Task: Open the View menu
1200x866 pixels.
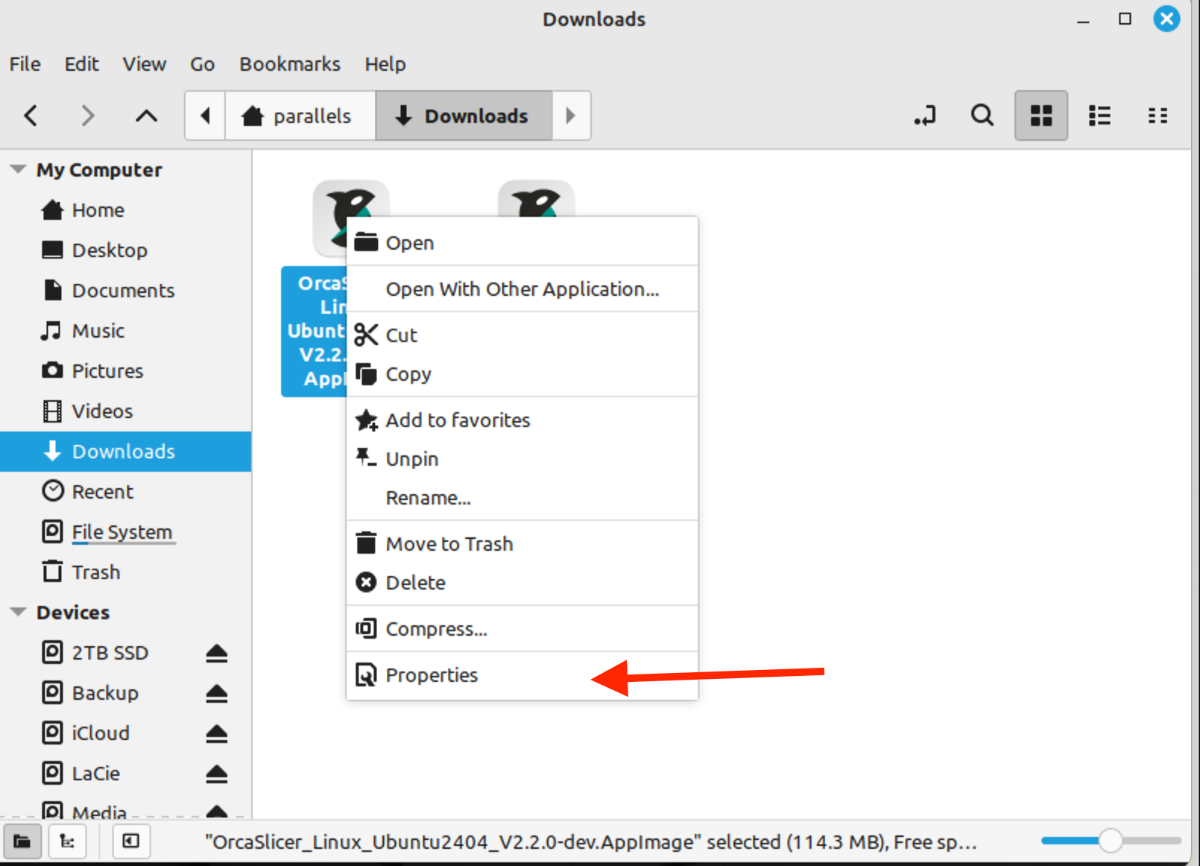Action: coord(144,64)
